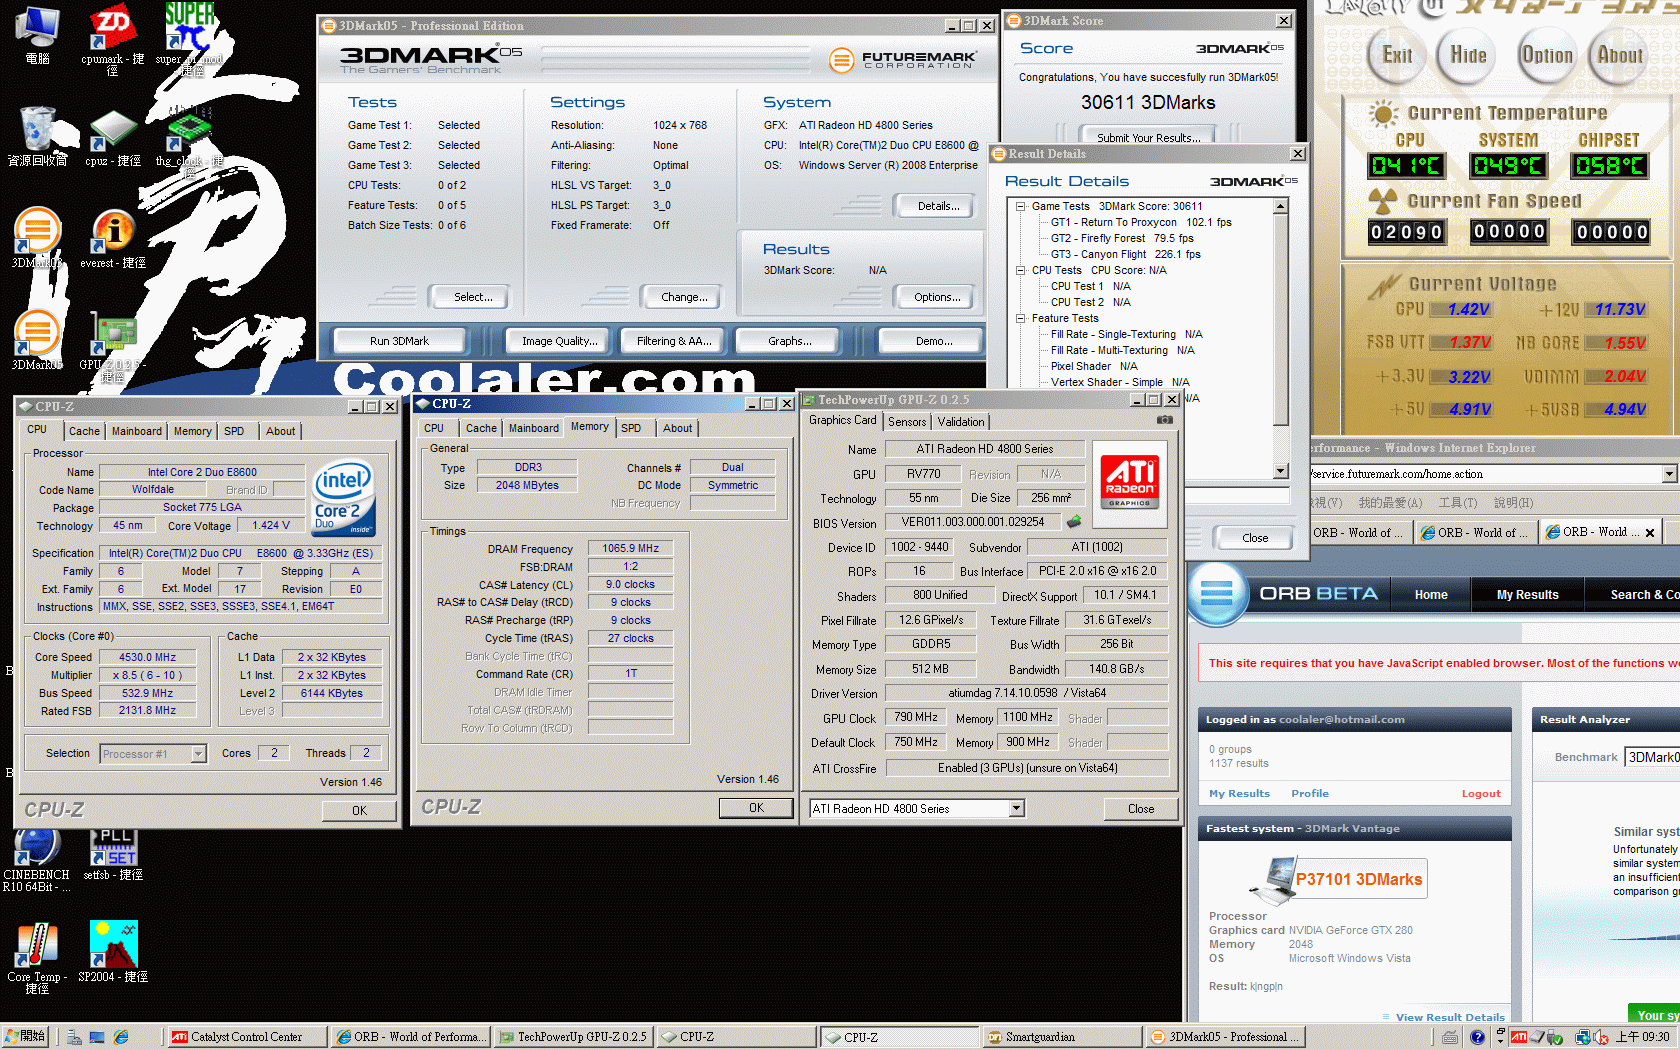This screenshot has width=1680, height=1050.
Task: Click the Option button in Smartguardian
Action: [1547, 56]
